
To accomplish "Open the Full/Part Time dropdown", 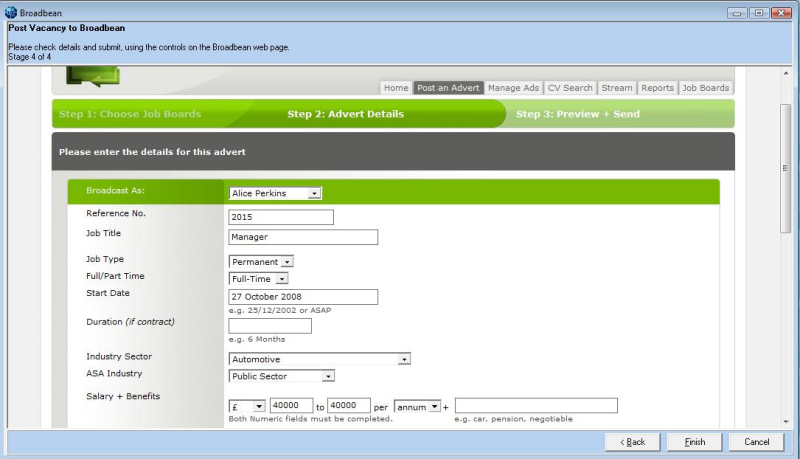I will coord(258,278).
